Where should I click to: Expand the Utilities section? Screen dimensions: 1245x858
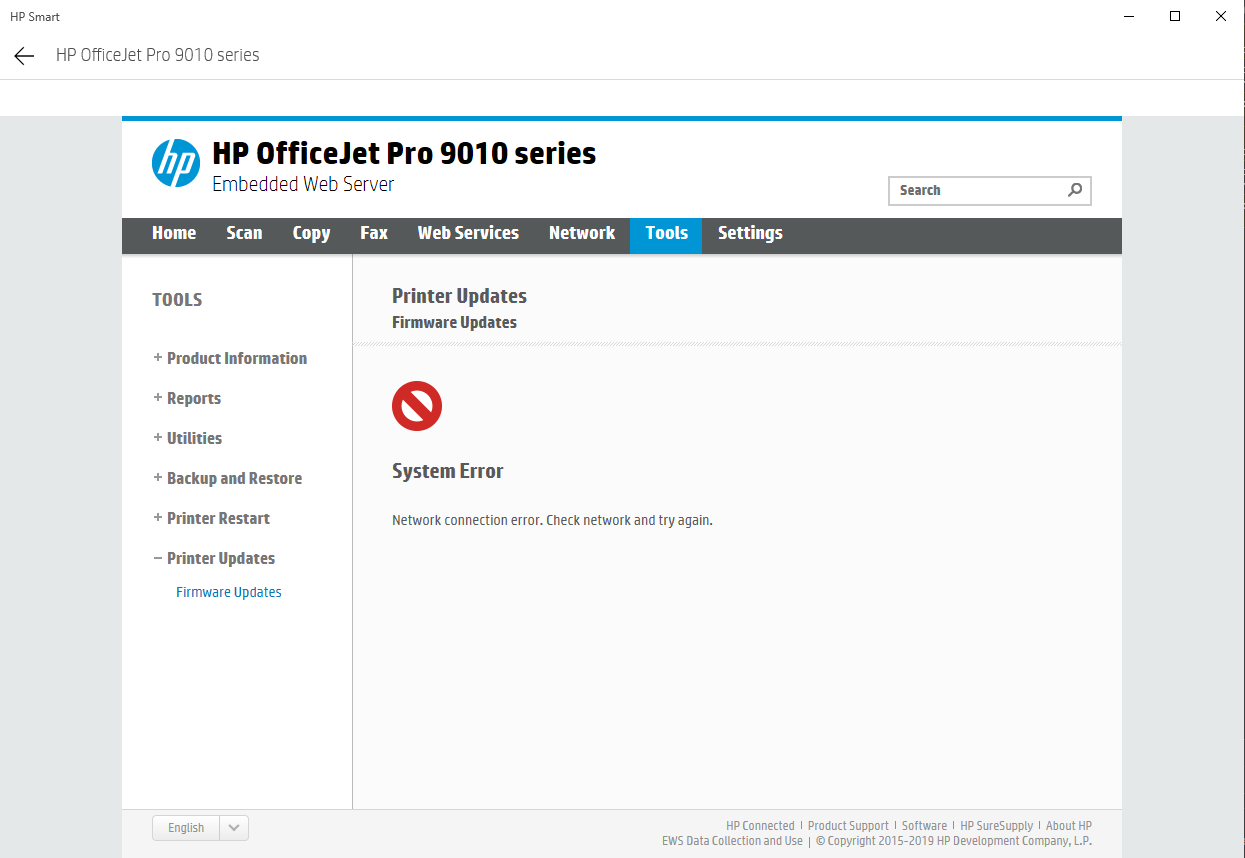point(194,438)
